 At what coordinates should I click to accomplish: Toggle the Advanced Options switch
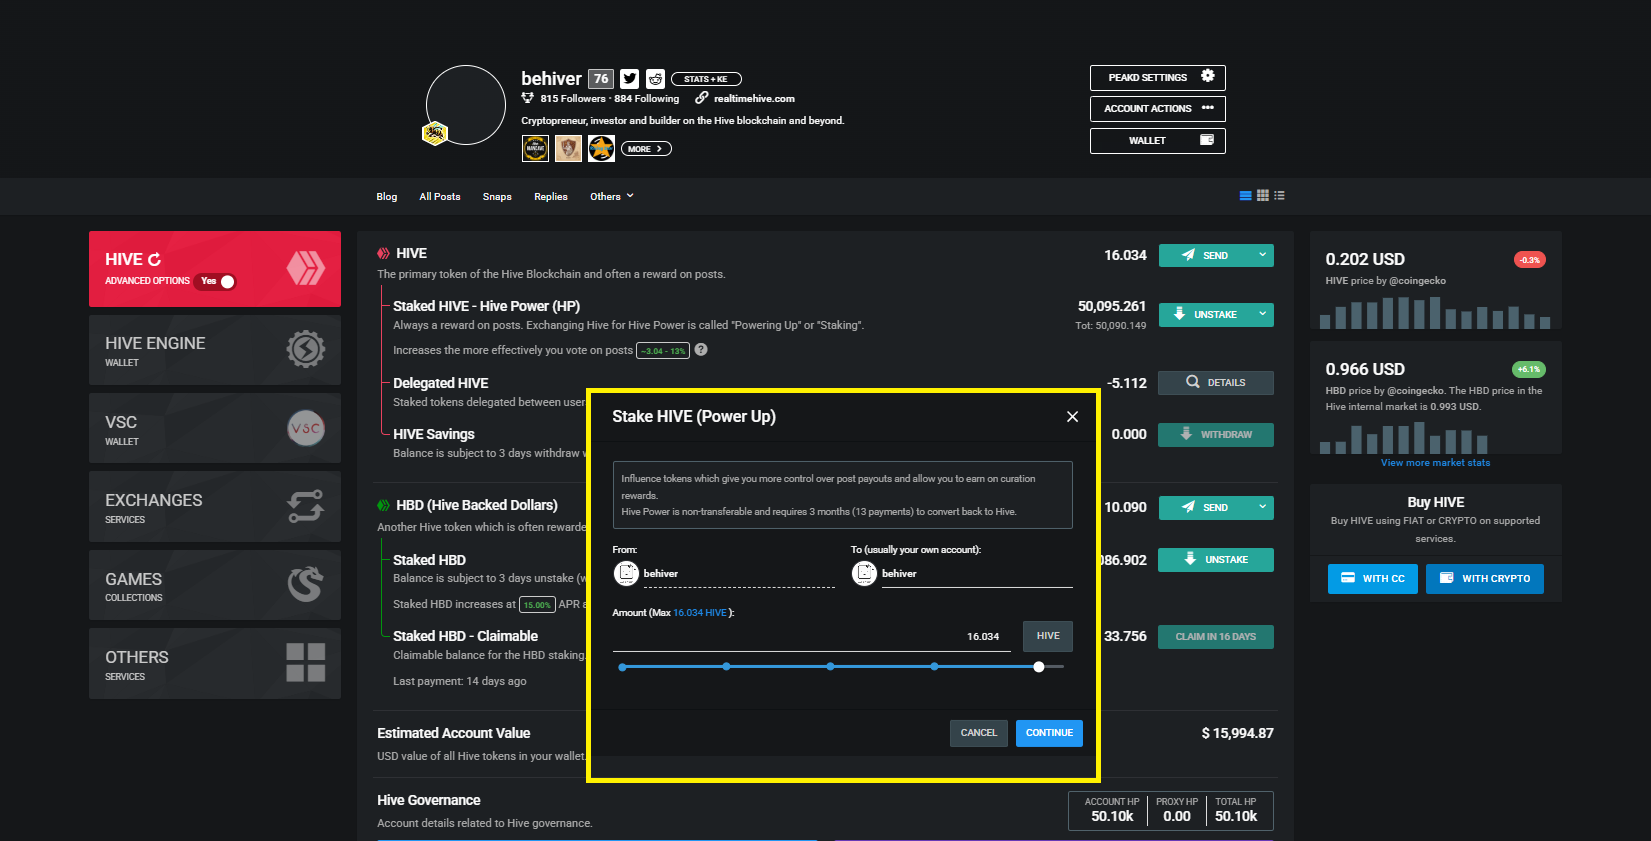(x=216, y=281)
